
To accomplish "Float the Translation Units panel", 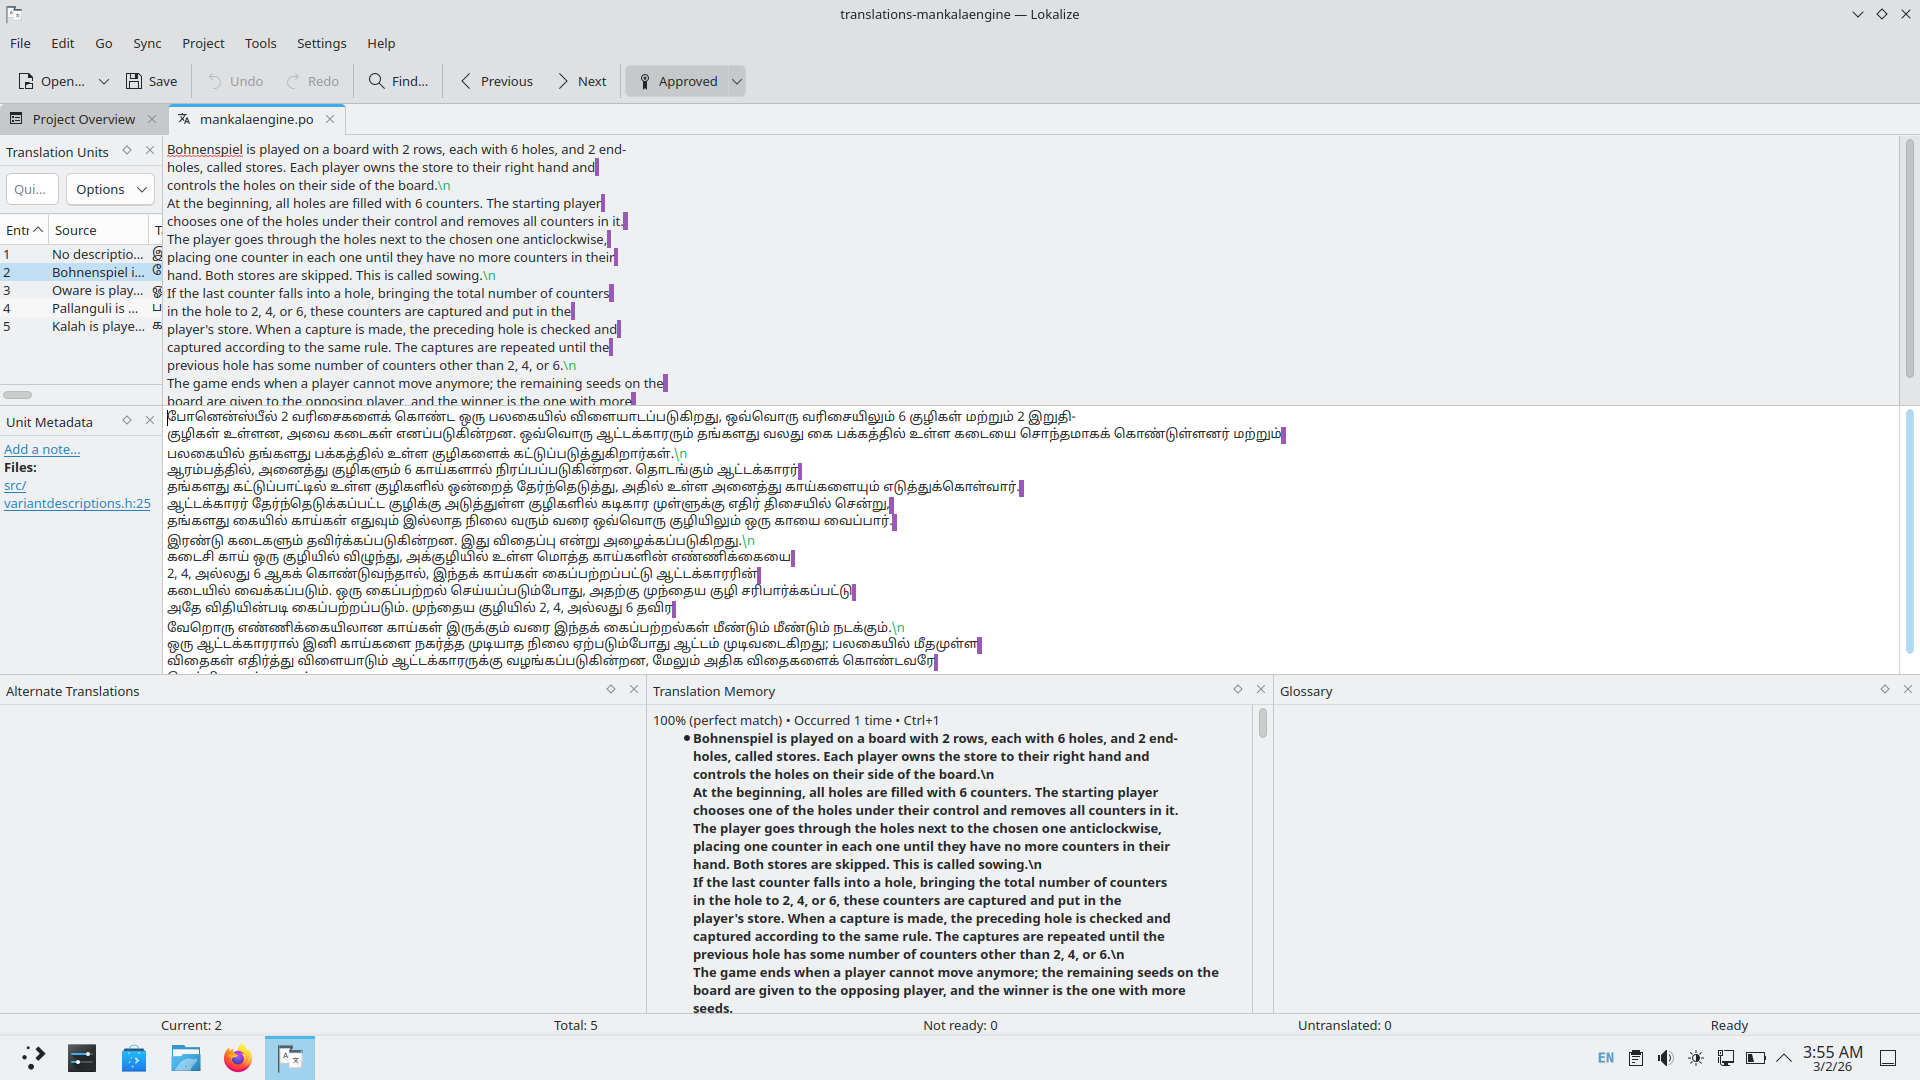I will [x=127, y=151].
